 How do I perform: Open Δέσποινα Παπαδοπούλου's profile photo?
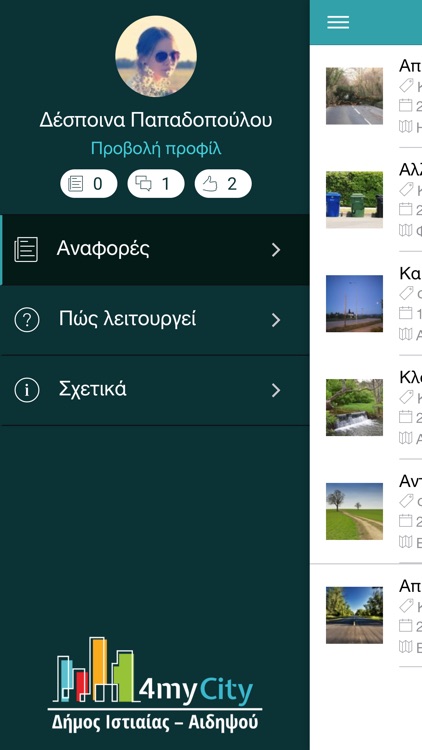pos(156,56)
